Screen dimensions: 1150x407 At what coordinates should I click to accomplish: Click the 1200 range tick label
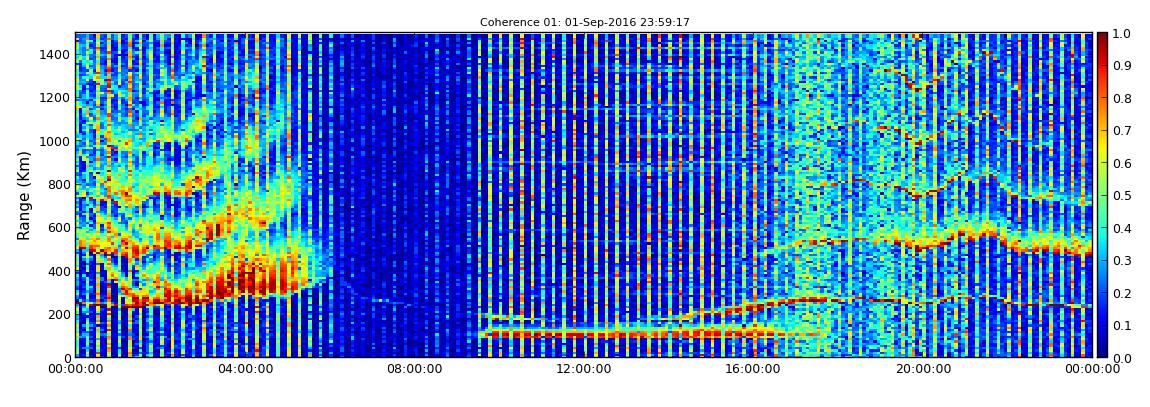57,98
